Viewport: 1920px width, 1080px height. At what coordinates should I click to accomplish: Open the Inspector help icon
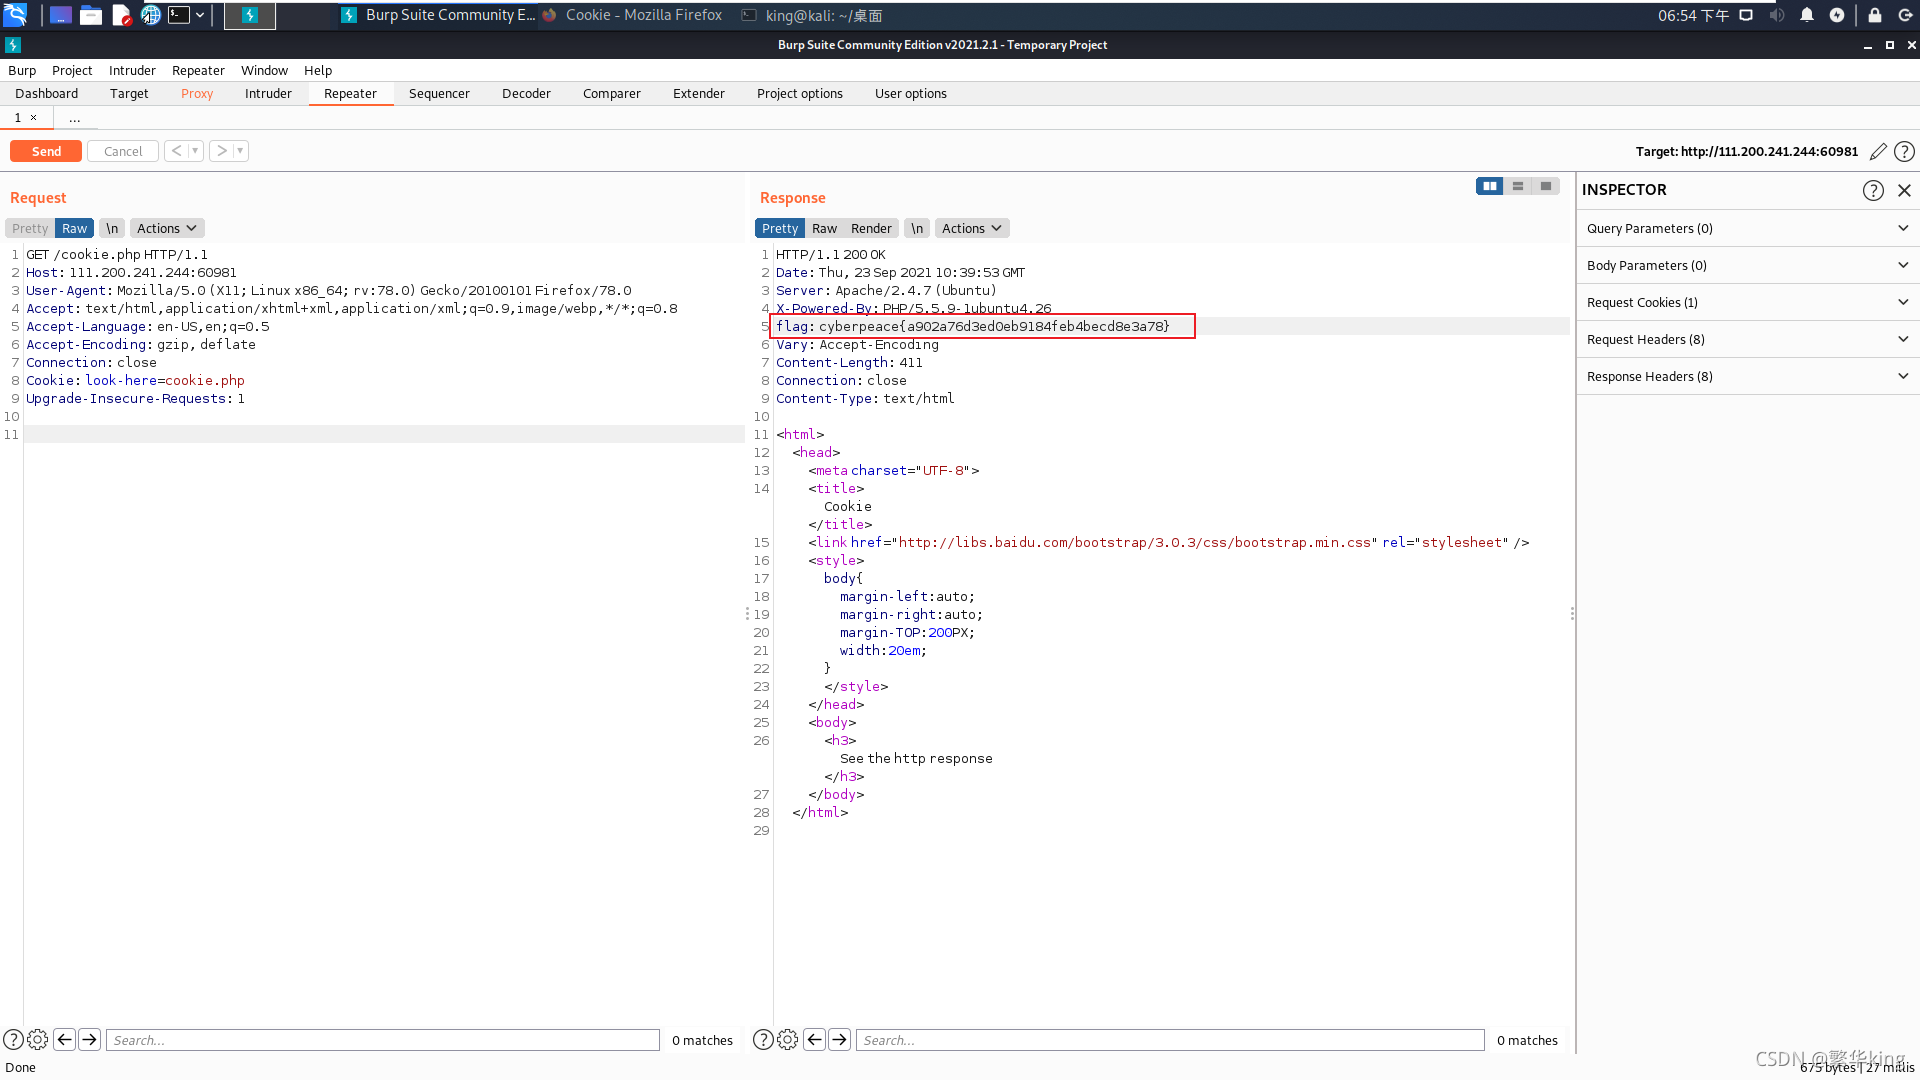pyautogui.click(x=1873, y=190)
